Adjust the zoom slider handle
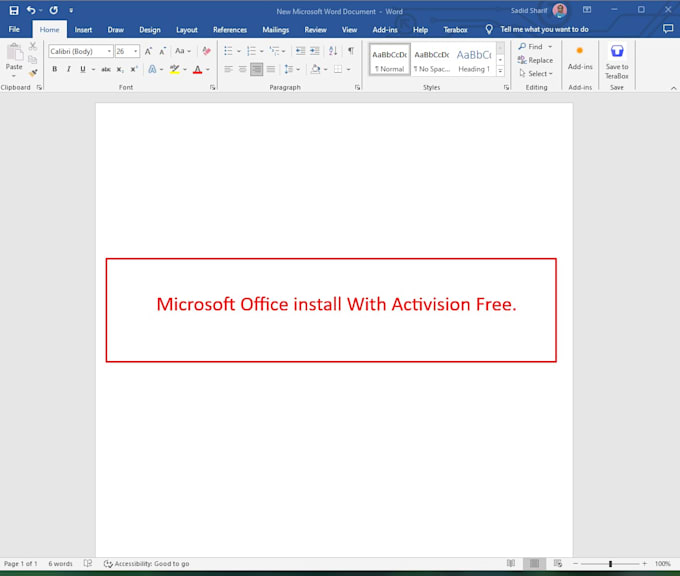The height and width of the screenshot is (576, 680). coord(610,564)
